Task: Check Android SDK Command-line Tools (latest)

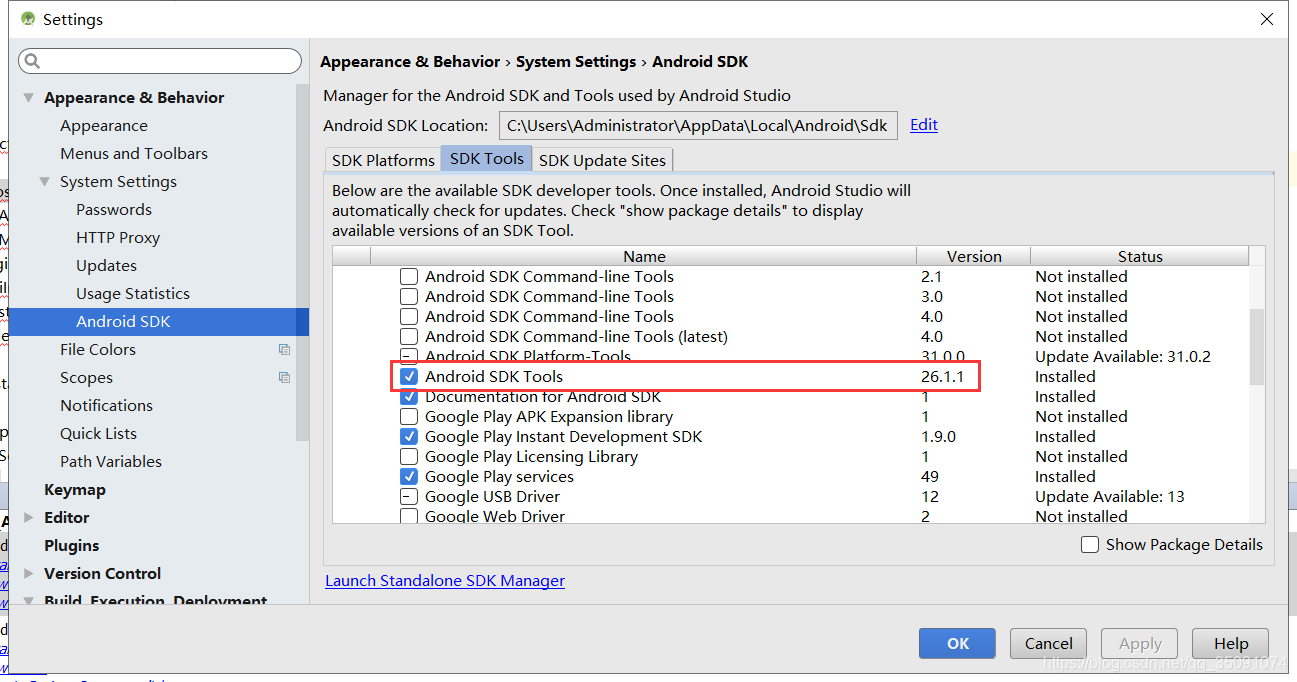Action: point(409,336)
